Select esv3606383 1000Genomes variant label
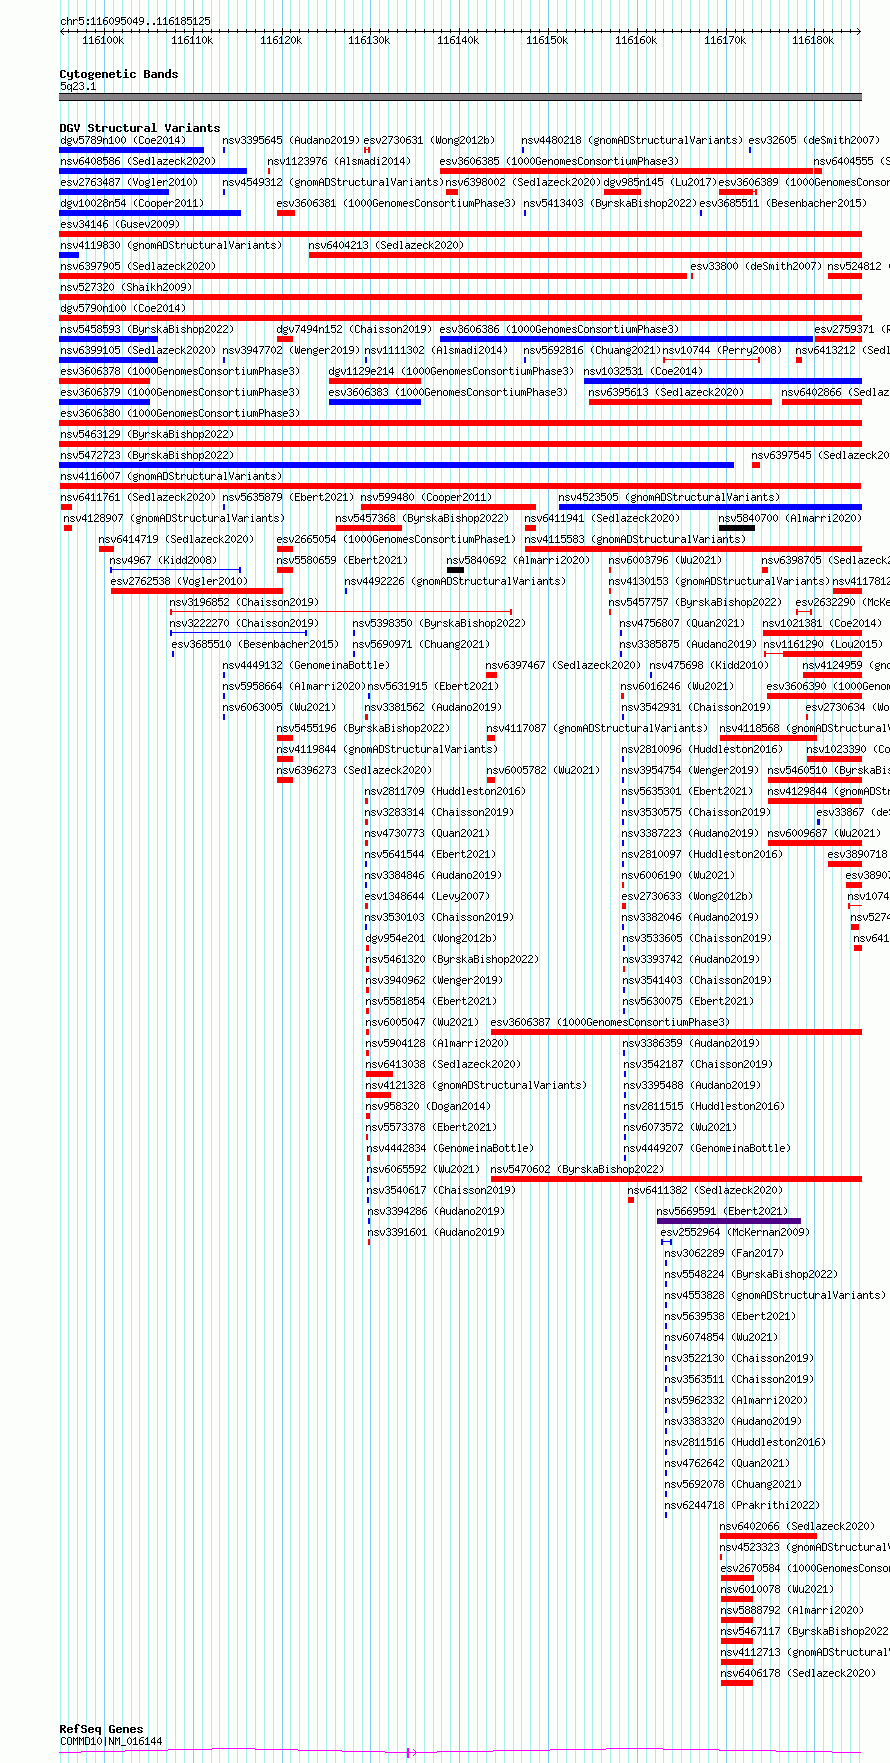Viewport: 890px width, 1763px height. coord(448,392)
